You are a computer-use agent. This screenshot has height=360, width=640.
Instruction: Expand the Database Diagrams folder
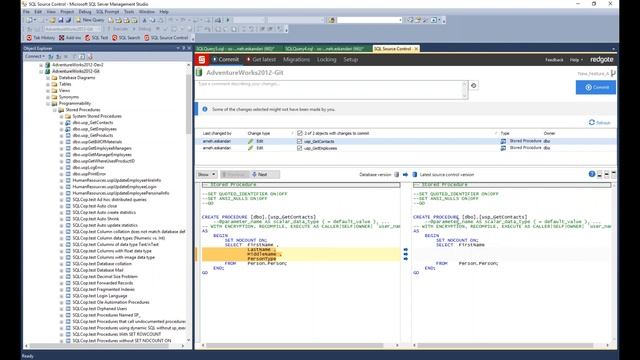pos(48,78)
